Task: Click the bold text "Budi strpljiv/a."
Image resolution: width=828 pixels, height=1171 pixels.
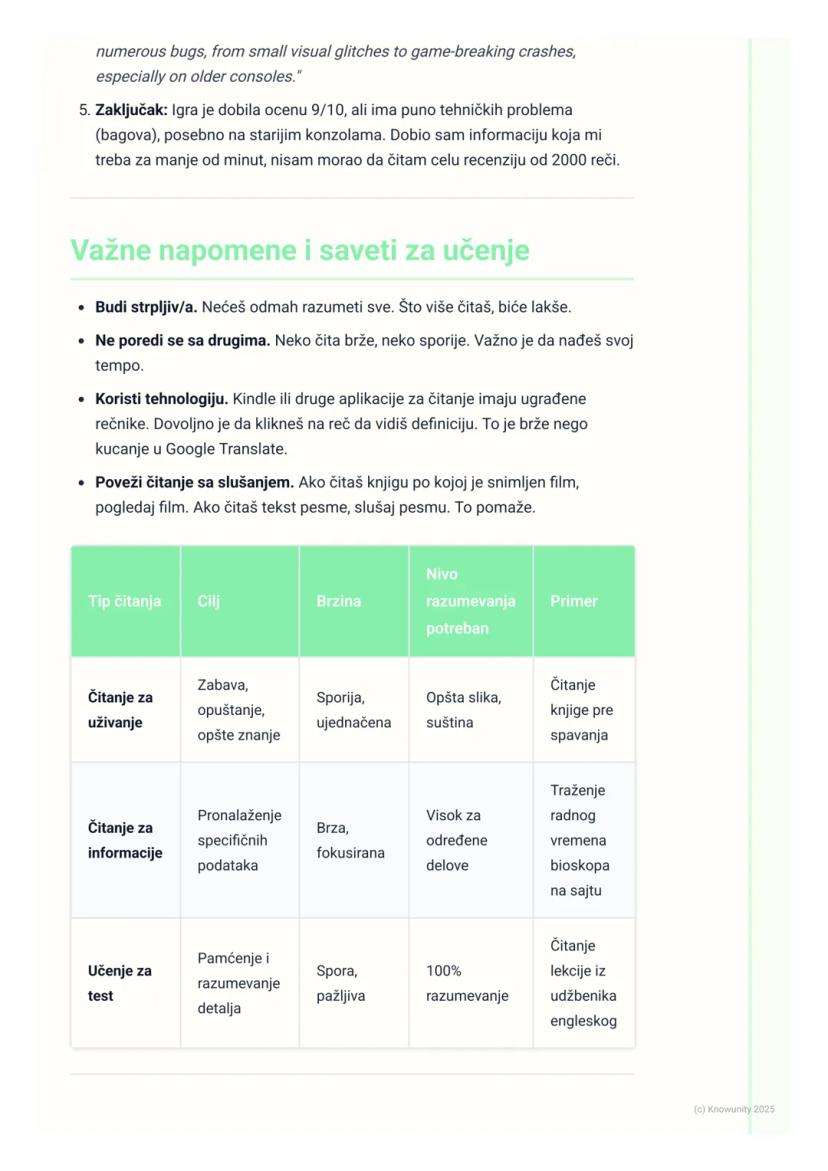Action: pyautogui.click(x=146, y=307)
